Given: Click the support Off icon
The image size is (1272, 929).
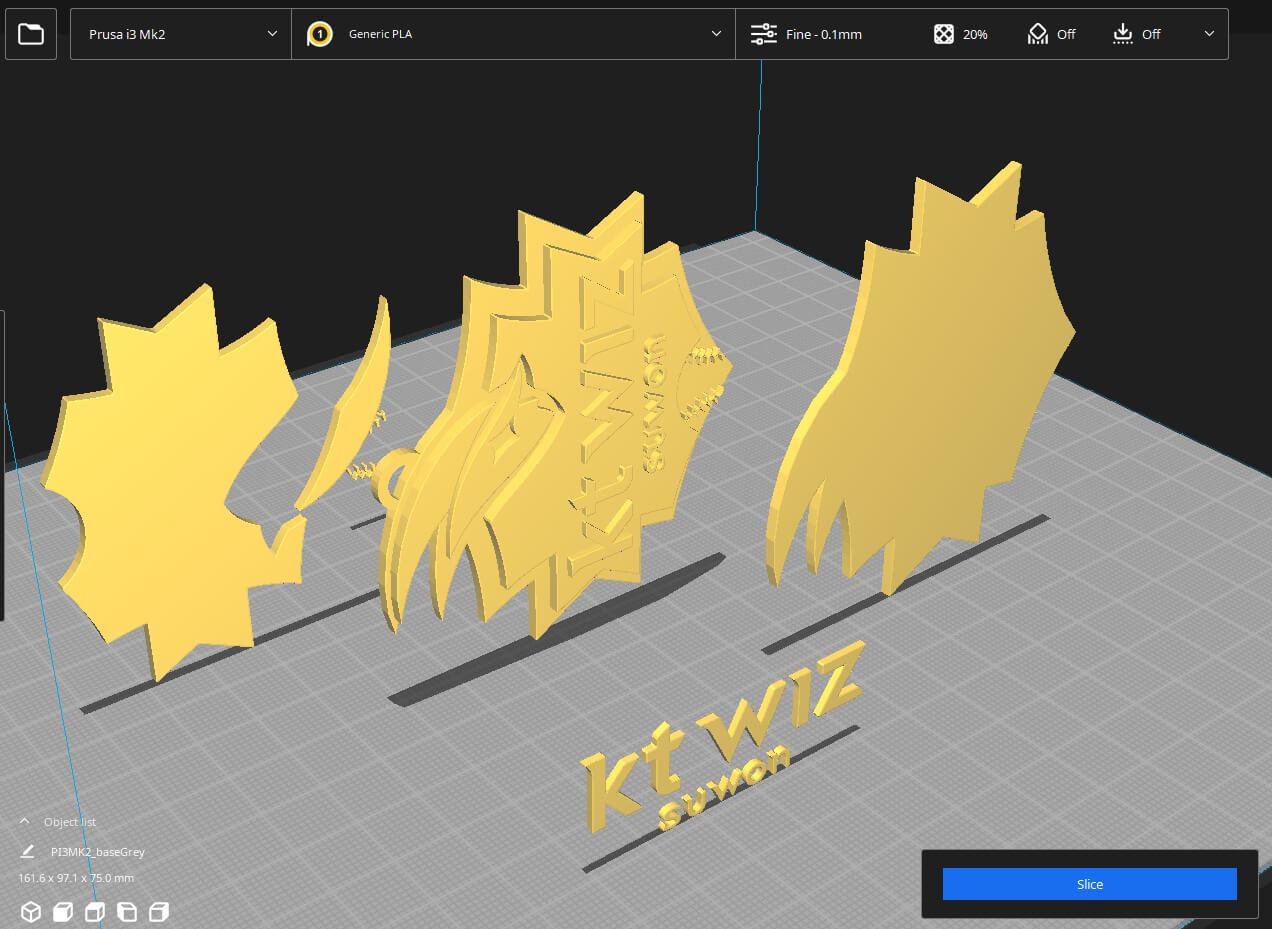Looking at the screenshot, I should pyautogui.click(x=1037, y=34).
